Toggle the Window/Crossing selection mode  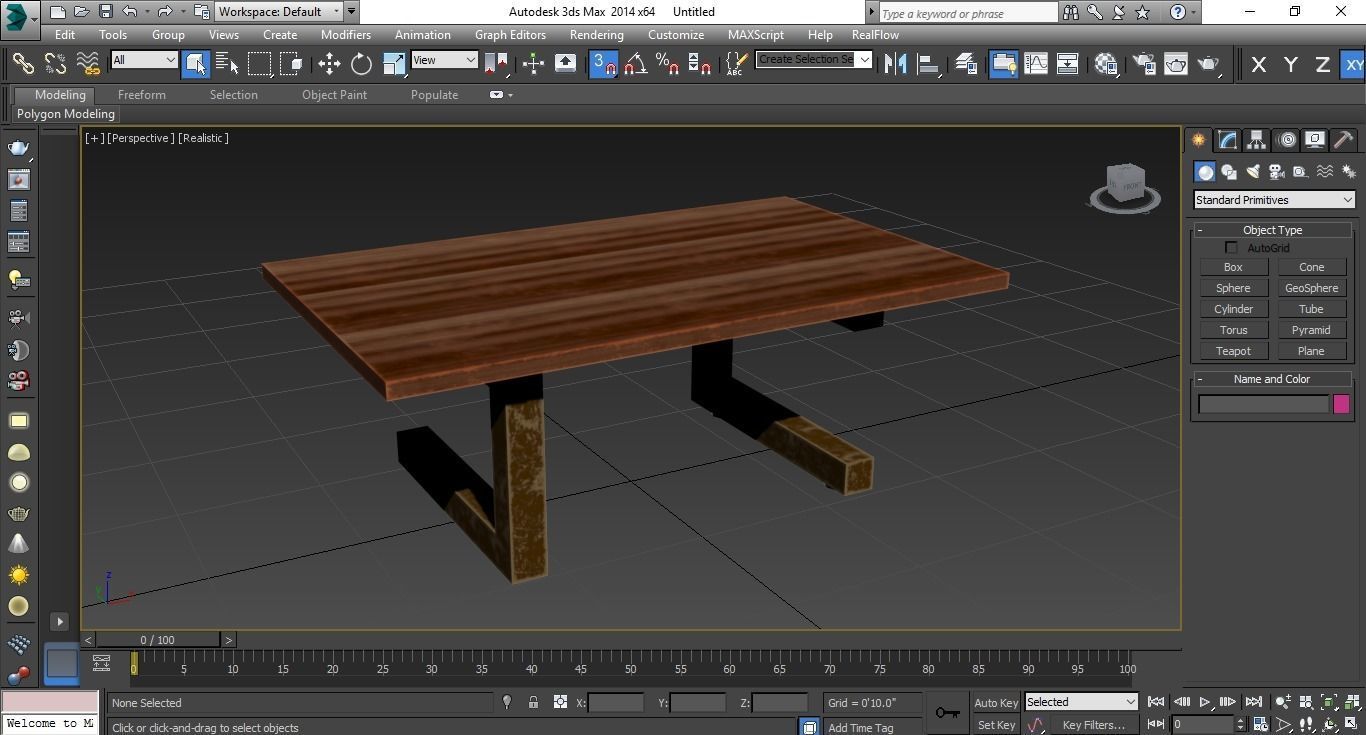click(x=291, y=63)
